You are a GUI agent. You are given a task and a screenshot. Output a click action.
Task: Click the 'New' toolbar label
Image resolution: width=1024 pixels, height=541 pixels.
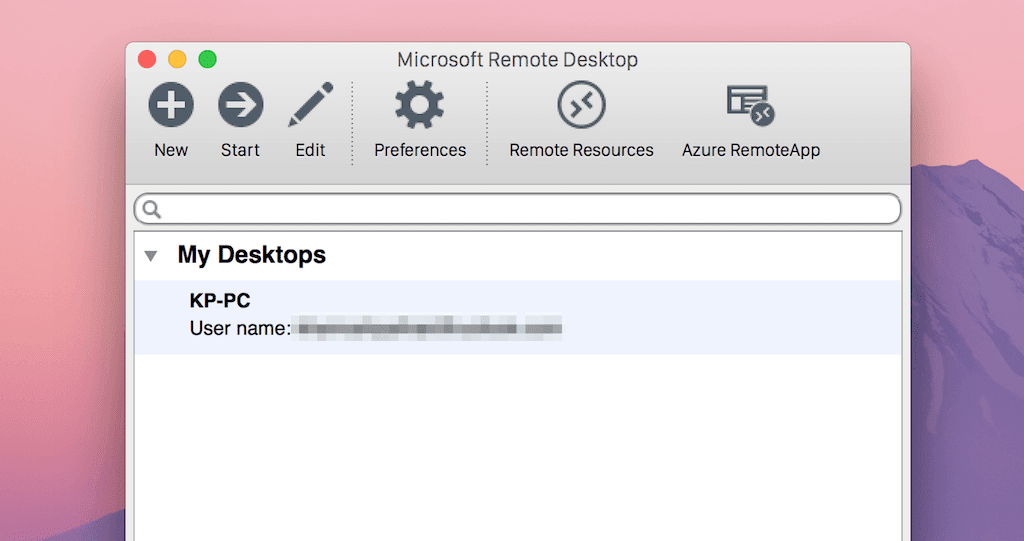tap(171, 150)
